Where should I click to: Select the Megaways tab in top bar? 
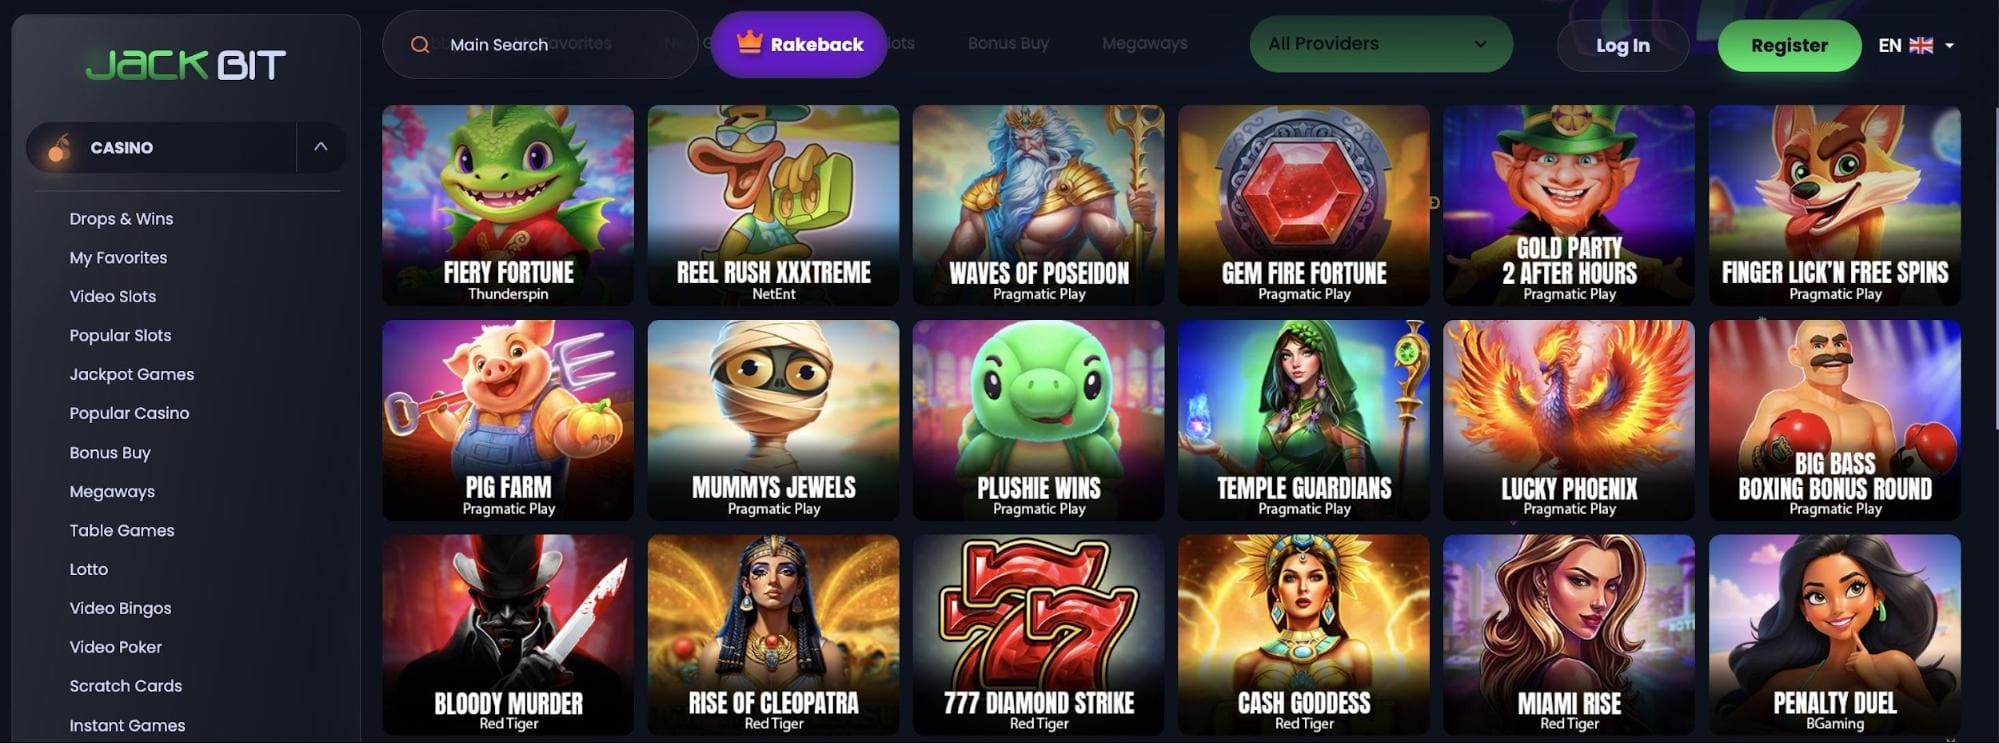pyautogui.click(x=1145, y=44)
